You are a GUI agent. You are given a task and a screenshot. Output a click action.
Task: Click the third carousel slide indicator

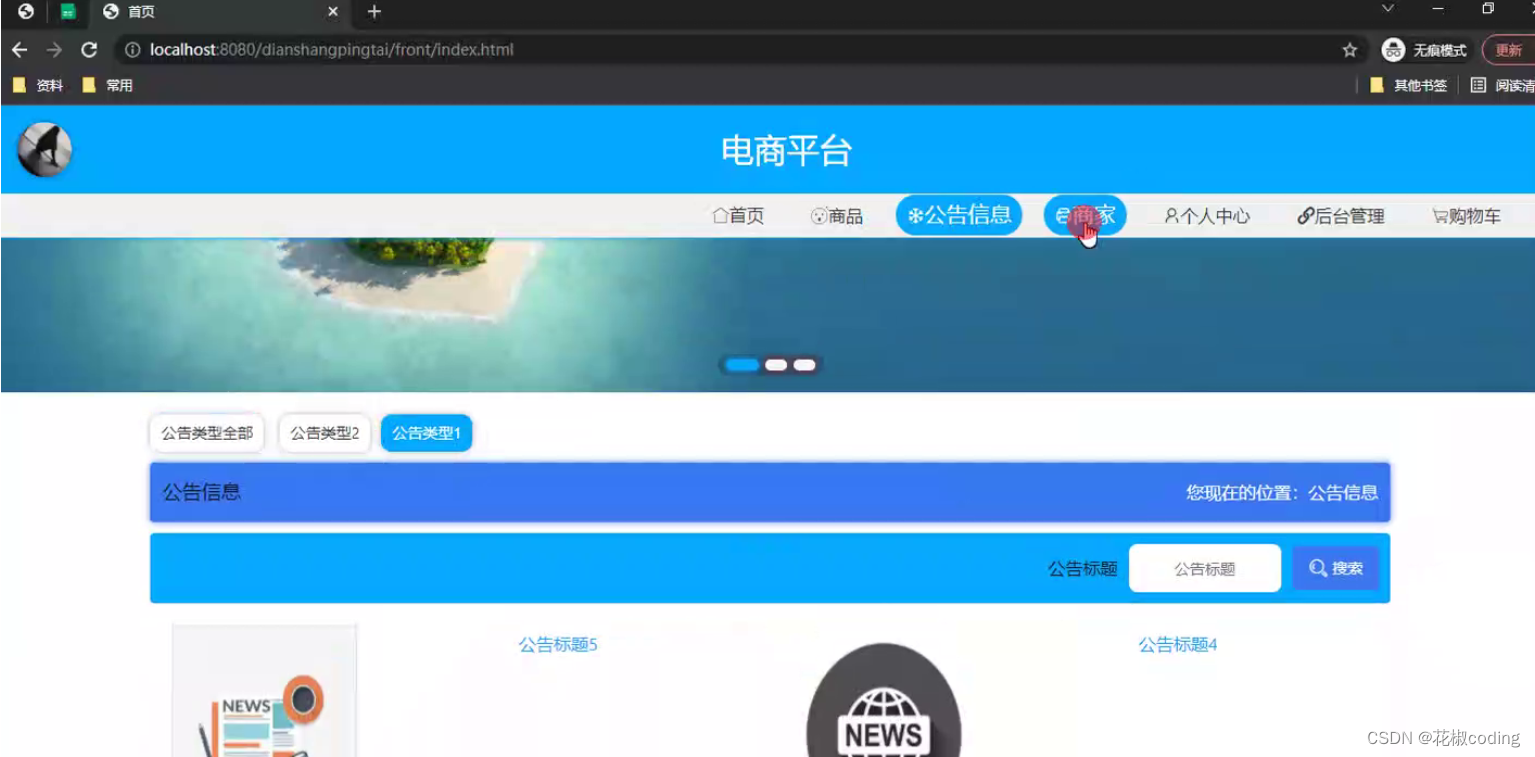pyautogui.click(x=804, y=365)
